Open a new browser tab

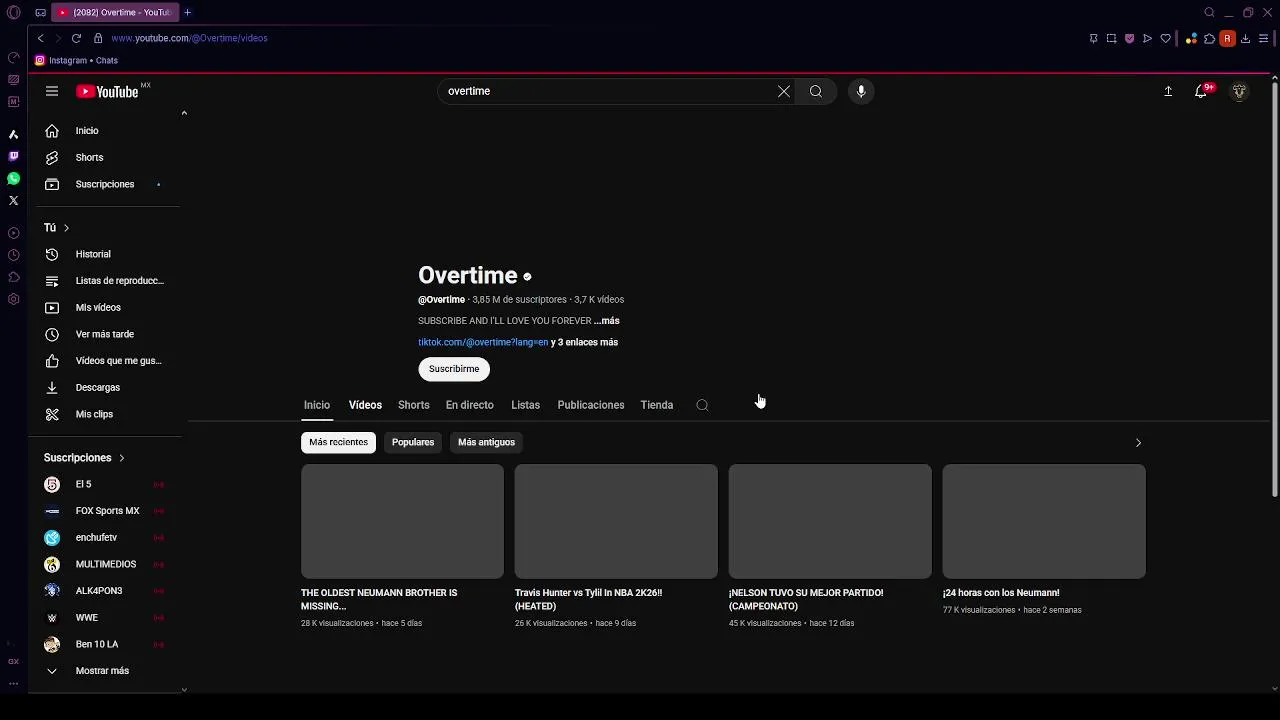click(x=187, y=12)
